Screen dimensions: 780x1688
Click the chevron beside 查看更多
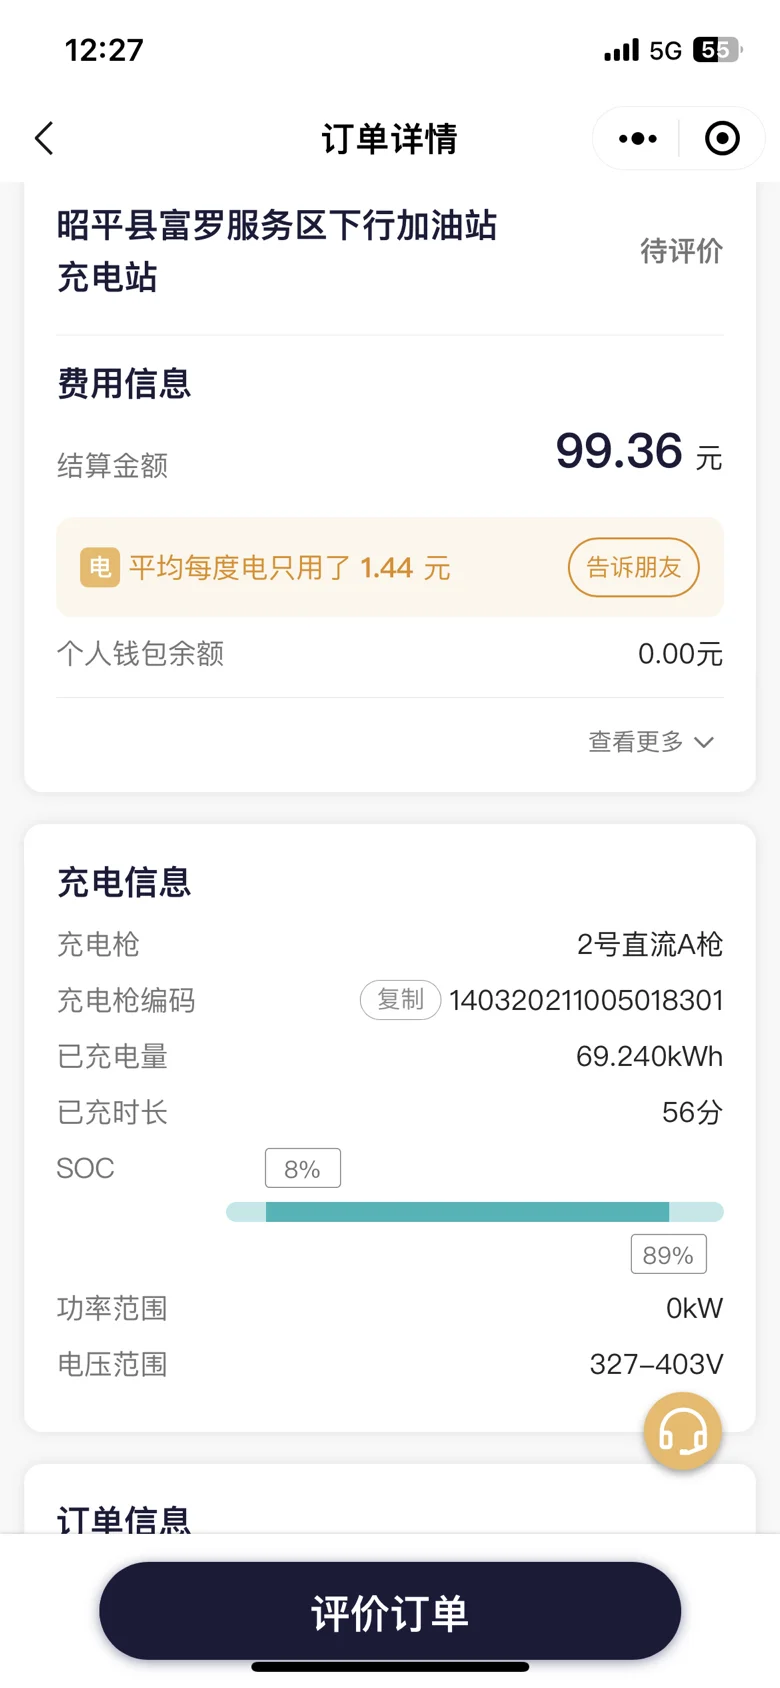pos(704,742)
